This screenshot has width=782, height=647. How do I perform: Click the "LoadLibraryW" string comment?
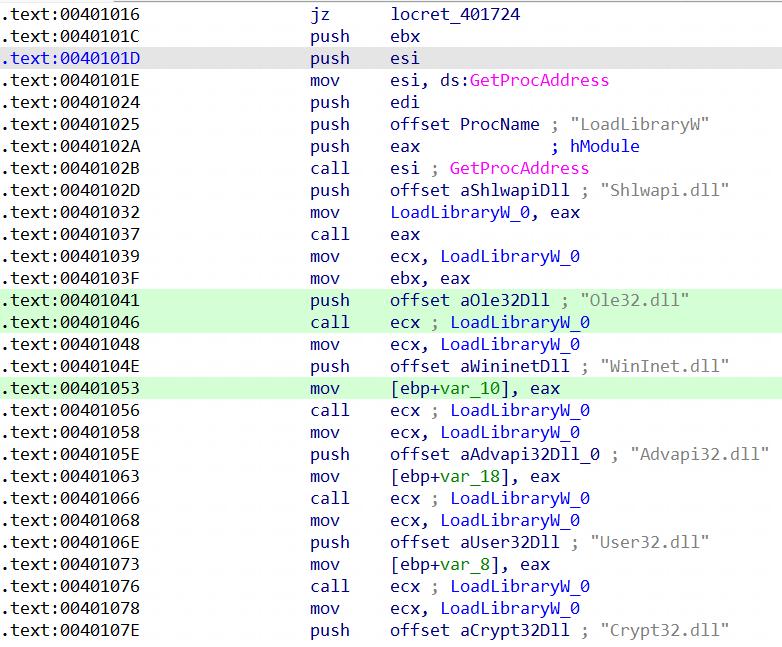[x=640, y=125]
